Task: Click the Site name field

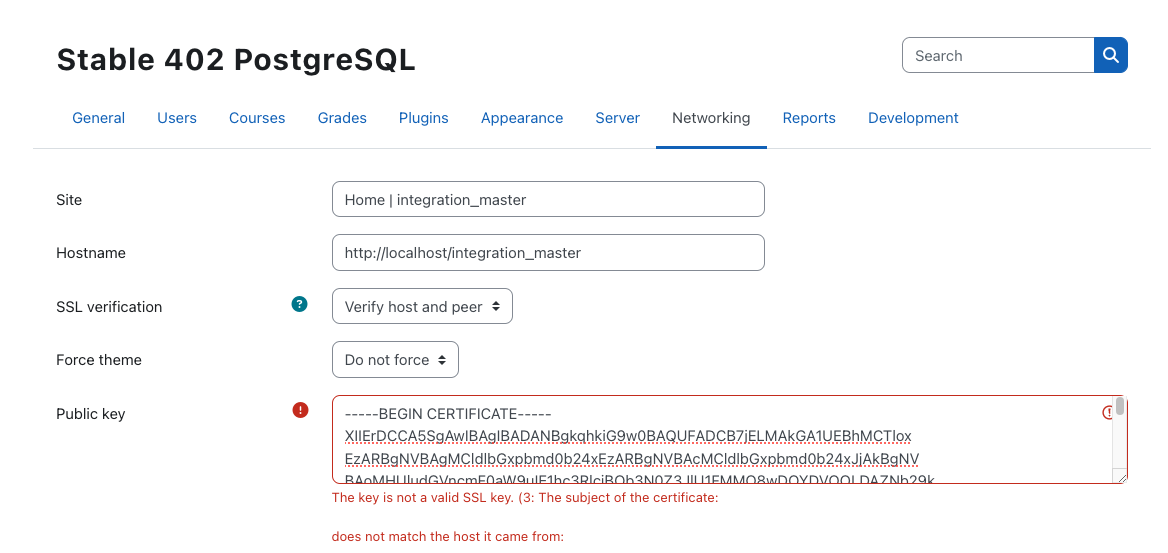Action: tap(548, 199)
